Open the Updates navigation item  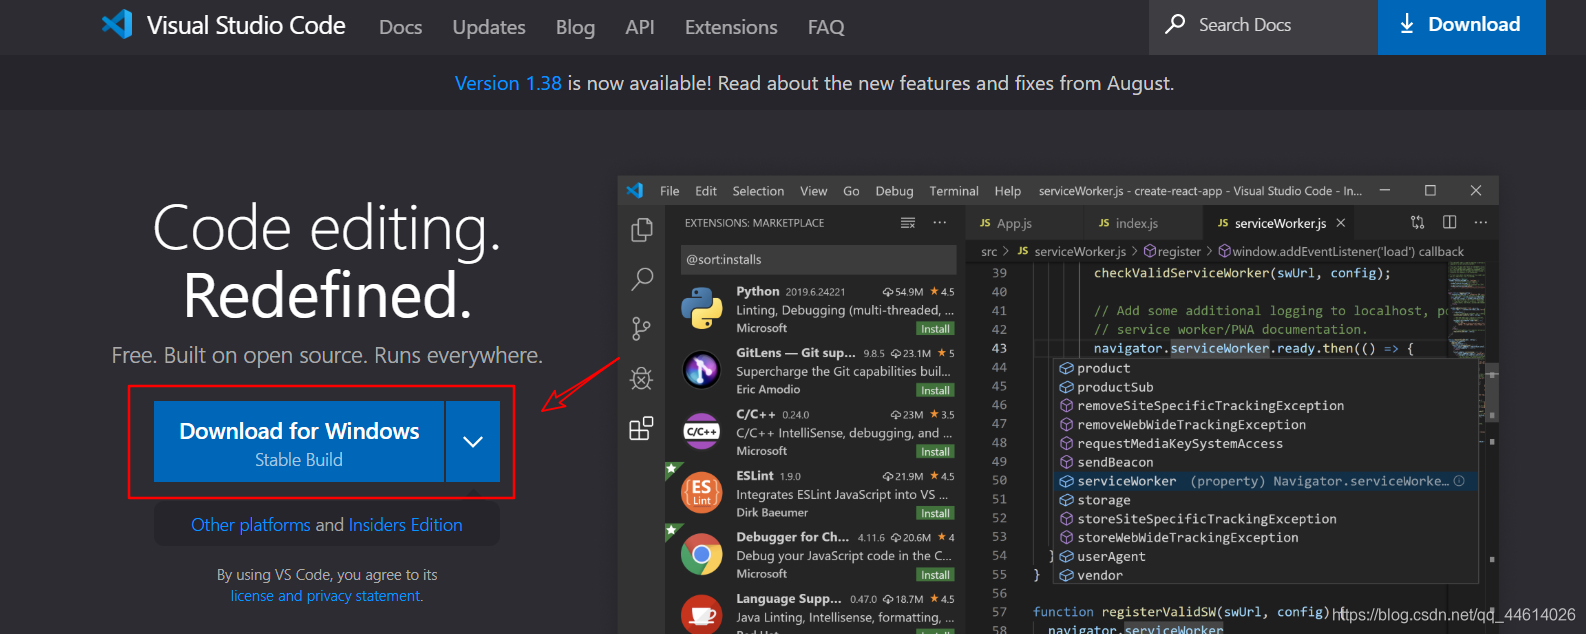(x=489, y=27)
